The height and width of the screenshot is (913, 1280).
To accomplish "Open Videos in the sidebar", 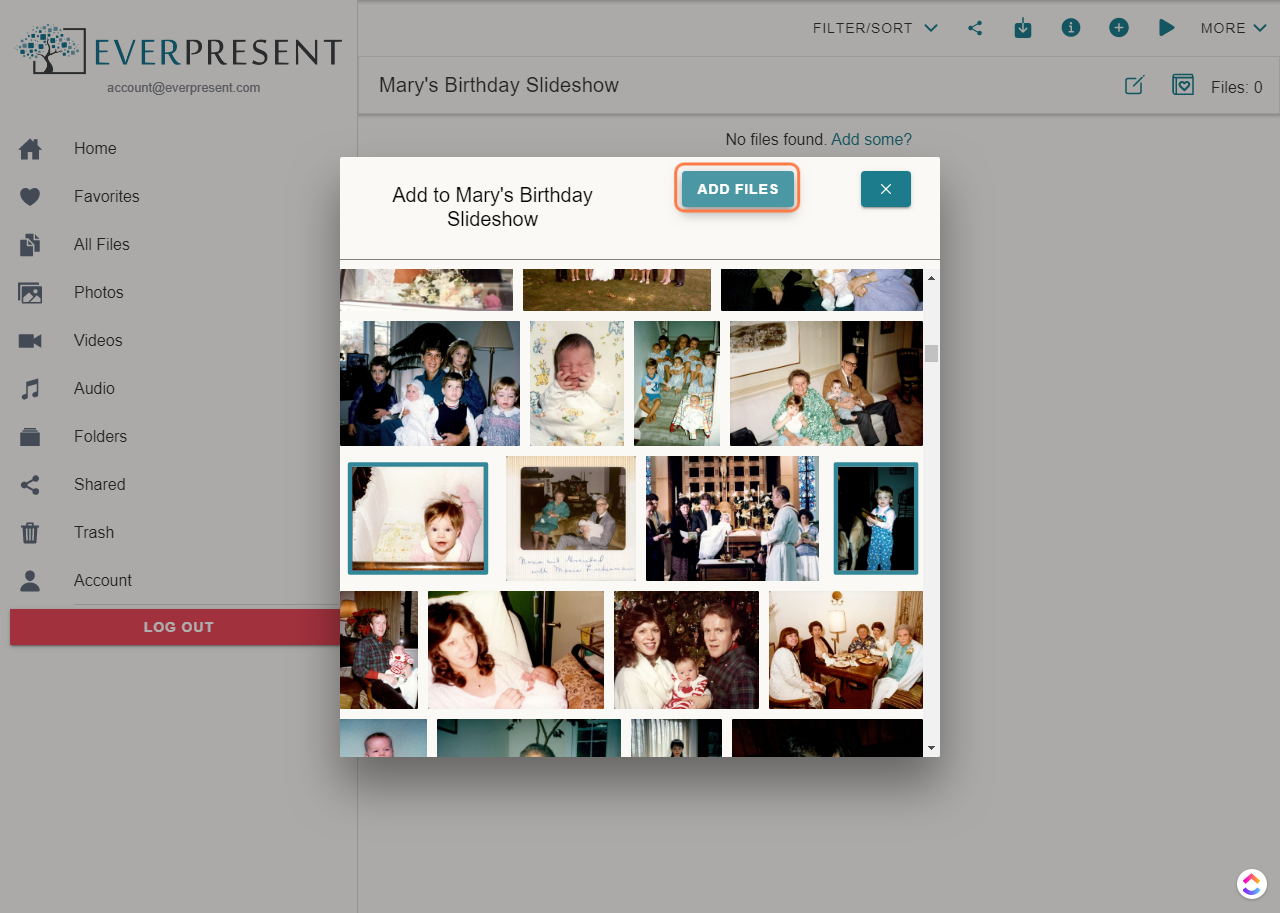I will 98,340.
